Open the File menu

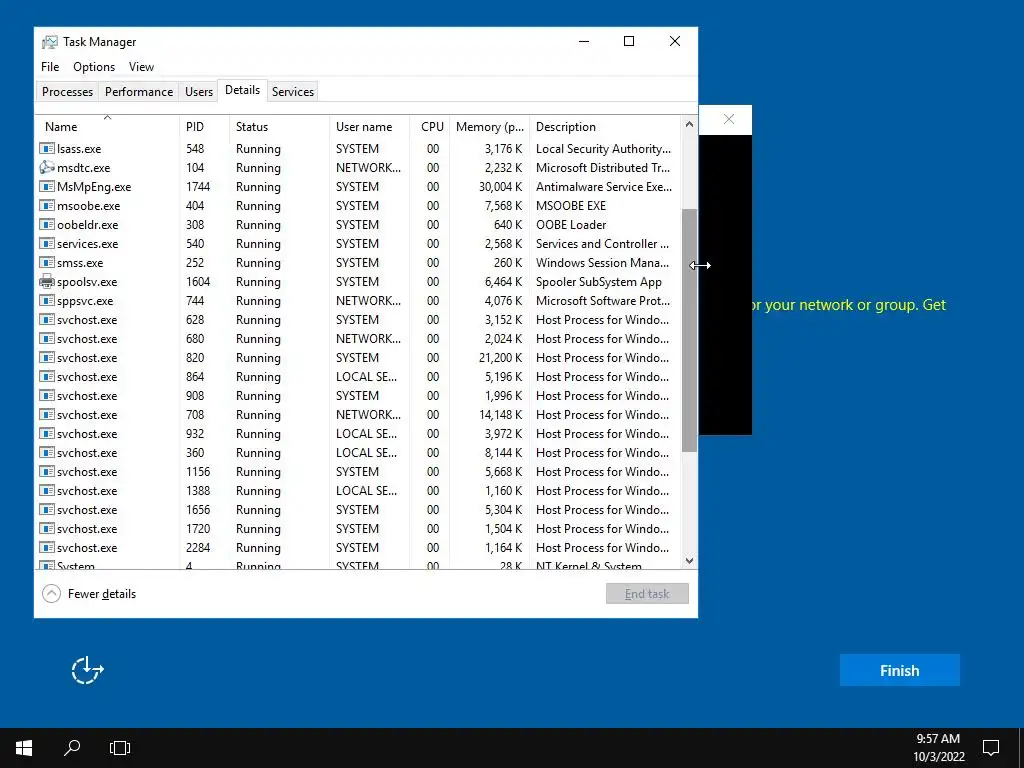coord(50,67)
